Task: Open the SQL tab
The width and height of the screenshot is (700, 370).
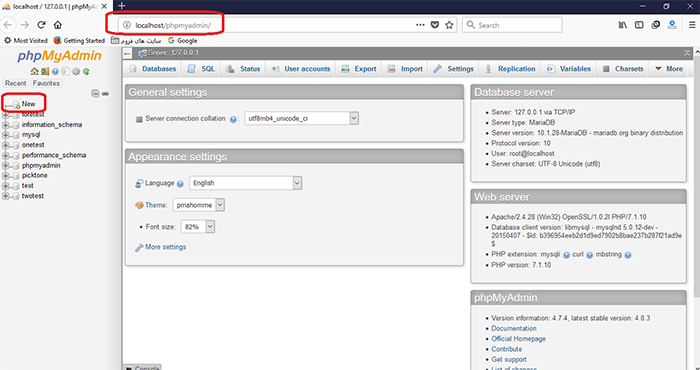Action: pyautogui.click(x=202, y=69)
